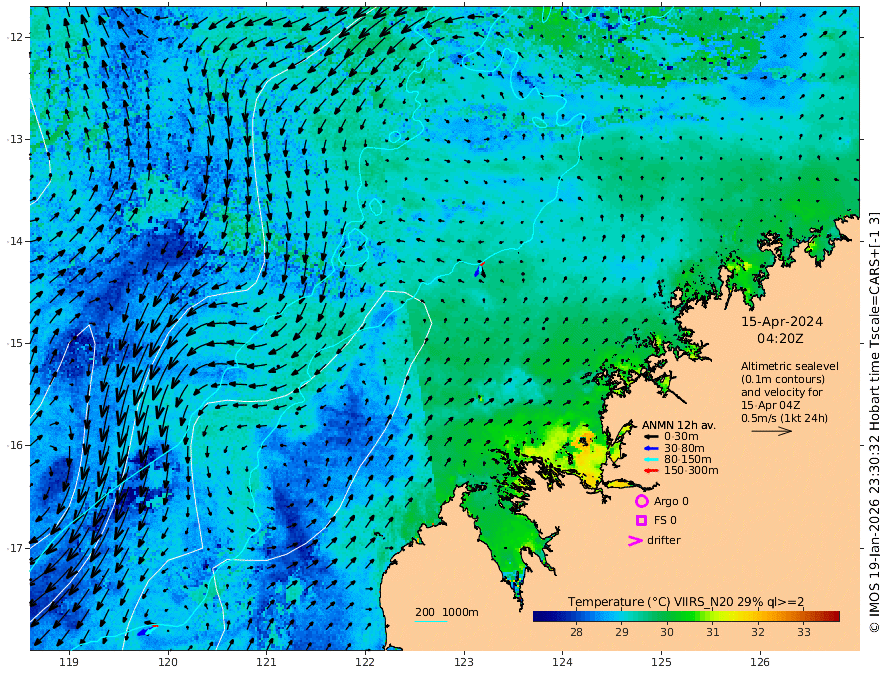Click the '15-Apr-2024' date label
Viewport: 880px width, 680px height.
pos(782,322)
